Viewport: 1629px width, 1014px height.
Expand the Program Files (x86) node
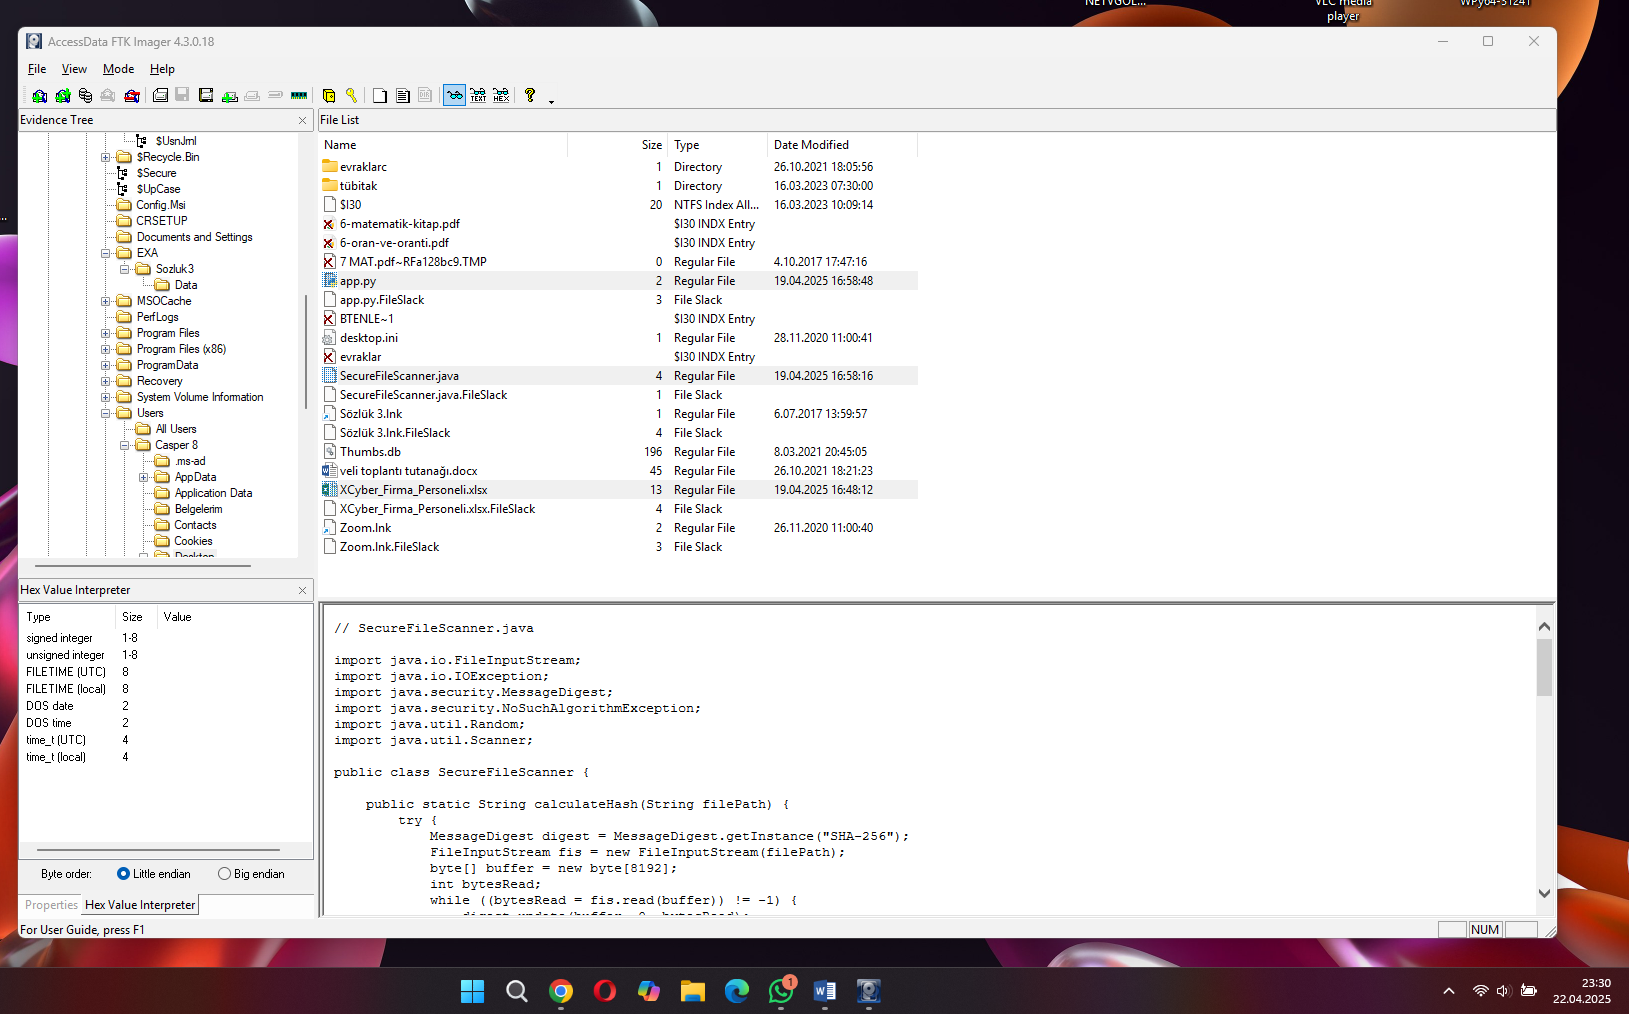[x=105, y=349]
